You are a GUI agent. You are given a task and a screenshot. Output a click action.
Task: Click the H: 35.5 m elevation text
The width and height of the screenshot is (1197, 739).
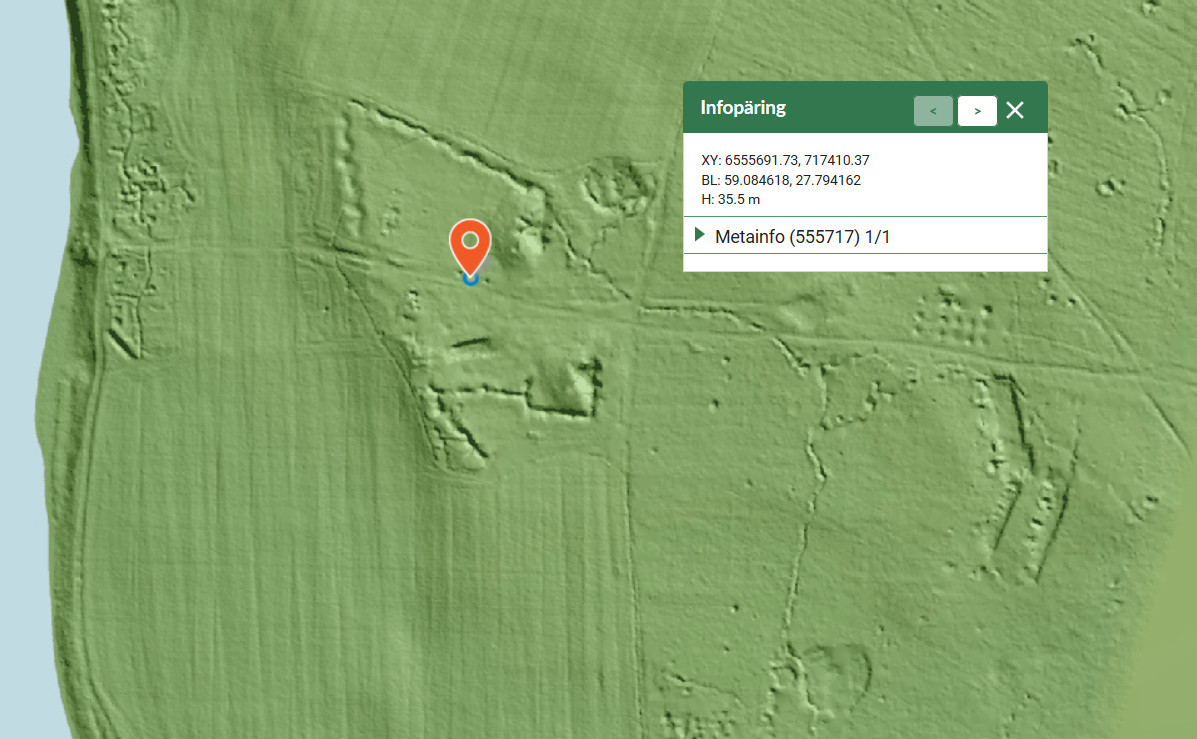tap(730, 199)
